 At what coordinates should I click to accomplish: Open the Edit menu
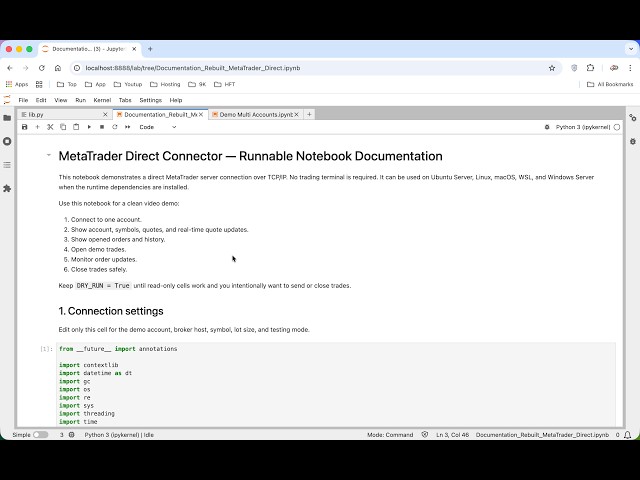[41, 100]
